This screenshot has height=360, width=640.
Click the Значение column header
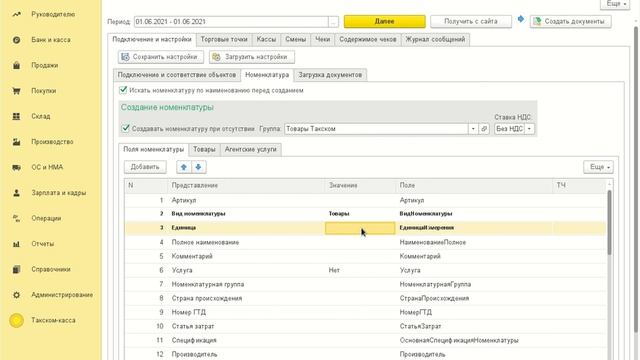coord(360,185)
